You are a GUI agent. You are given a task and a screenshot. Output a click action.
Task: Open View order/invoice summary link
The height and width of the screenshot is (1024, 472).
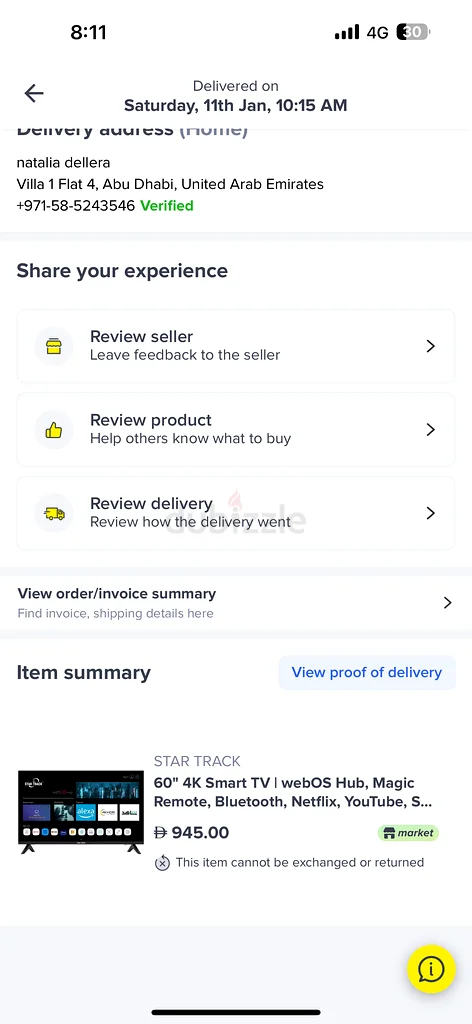point(236,603)
